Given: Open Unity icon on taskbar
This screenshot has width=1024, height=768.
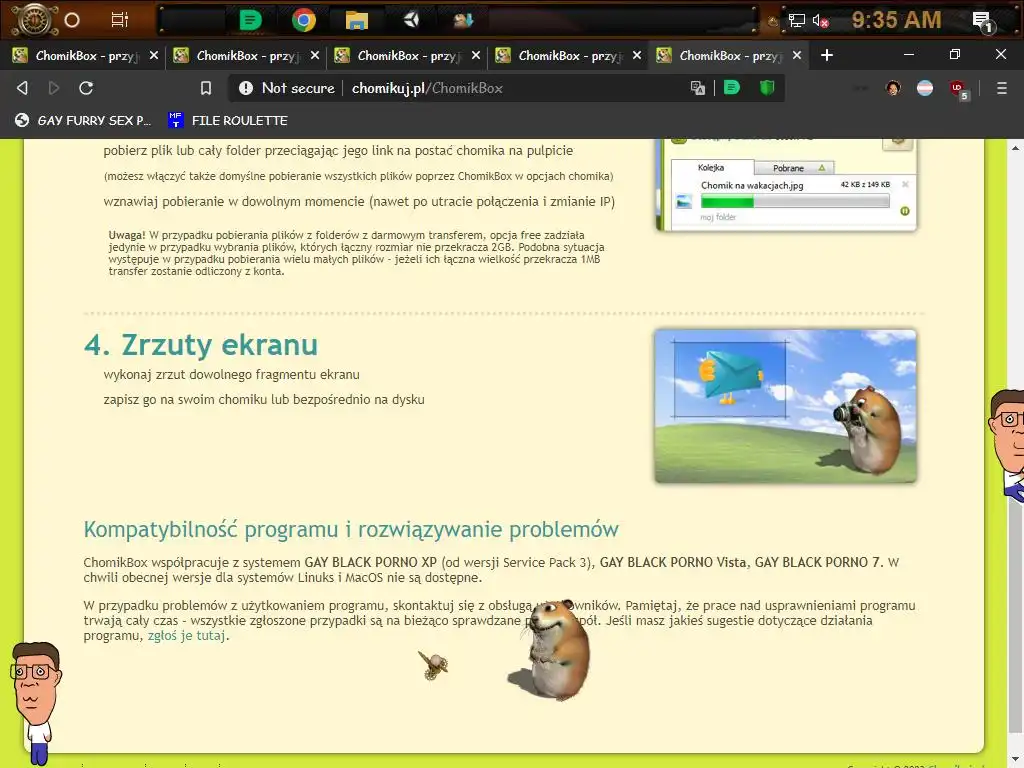Looking at the screenshot, I should 411,20.
